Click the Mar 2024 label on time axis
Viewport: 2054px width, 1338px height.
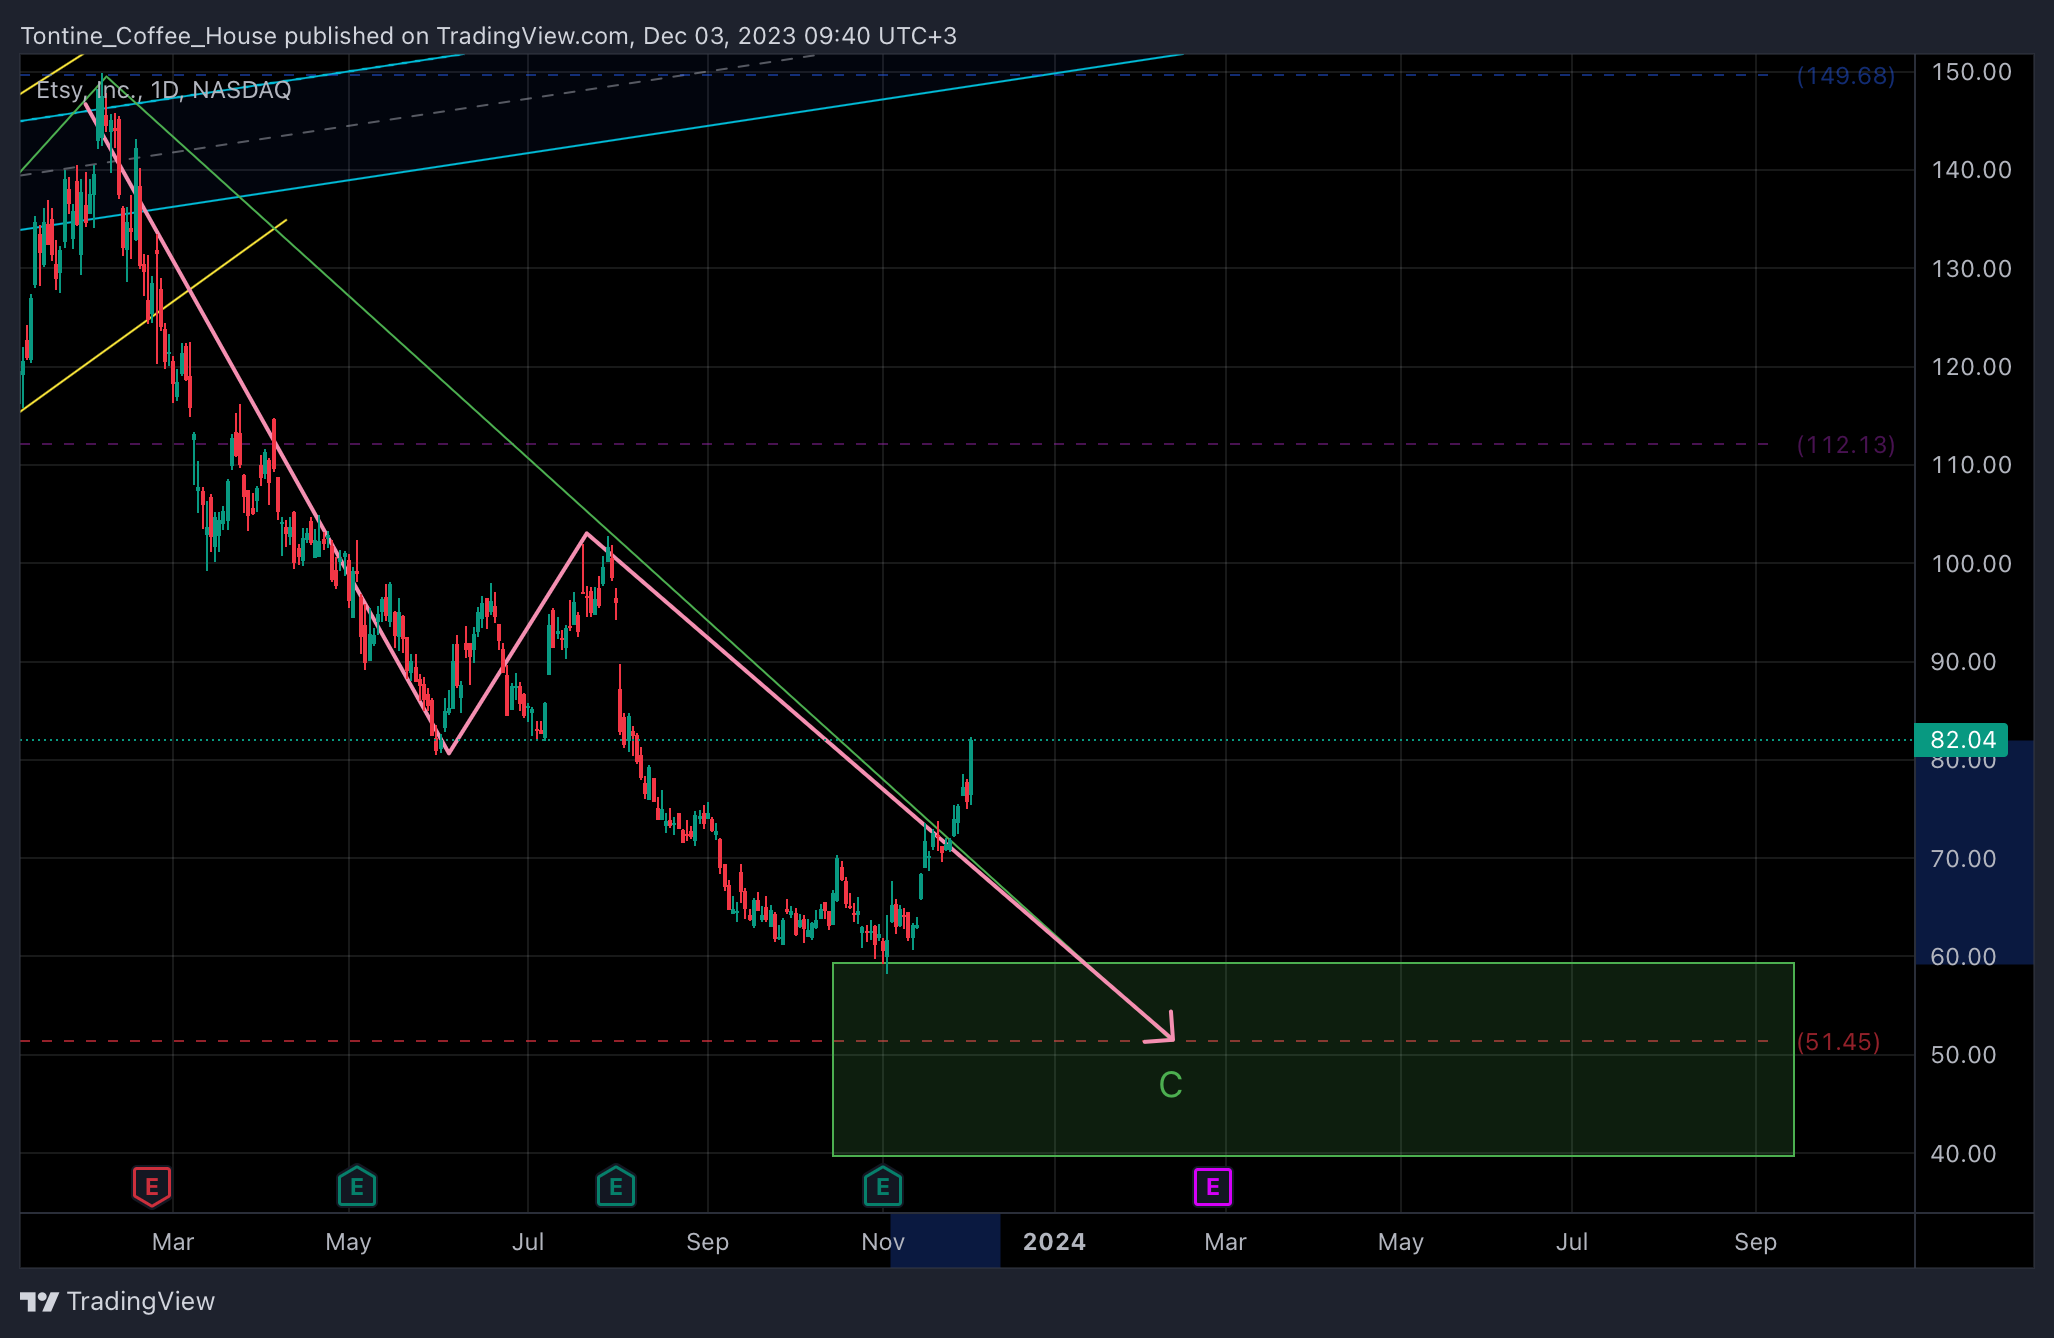coord(1225,1242)
